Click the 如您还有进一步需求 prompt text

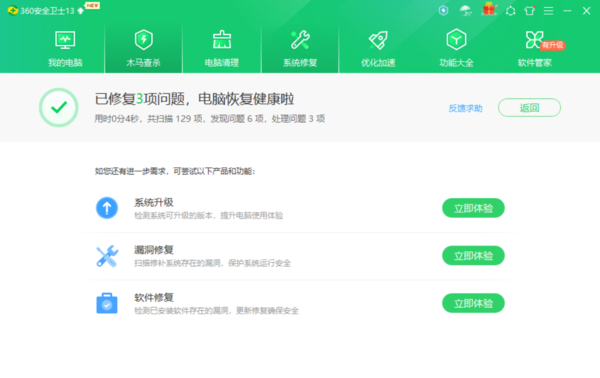pos(175,171)
